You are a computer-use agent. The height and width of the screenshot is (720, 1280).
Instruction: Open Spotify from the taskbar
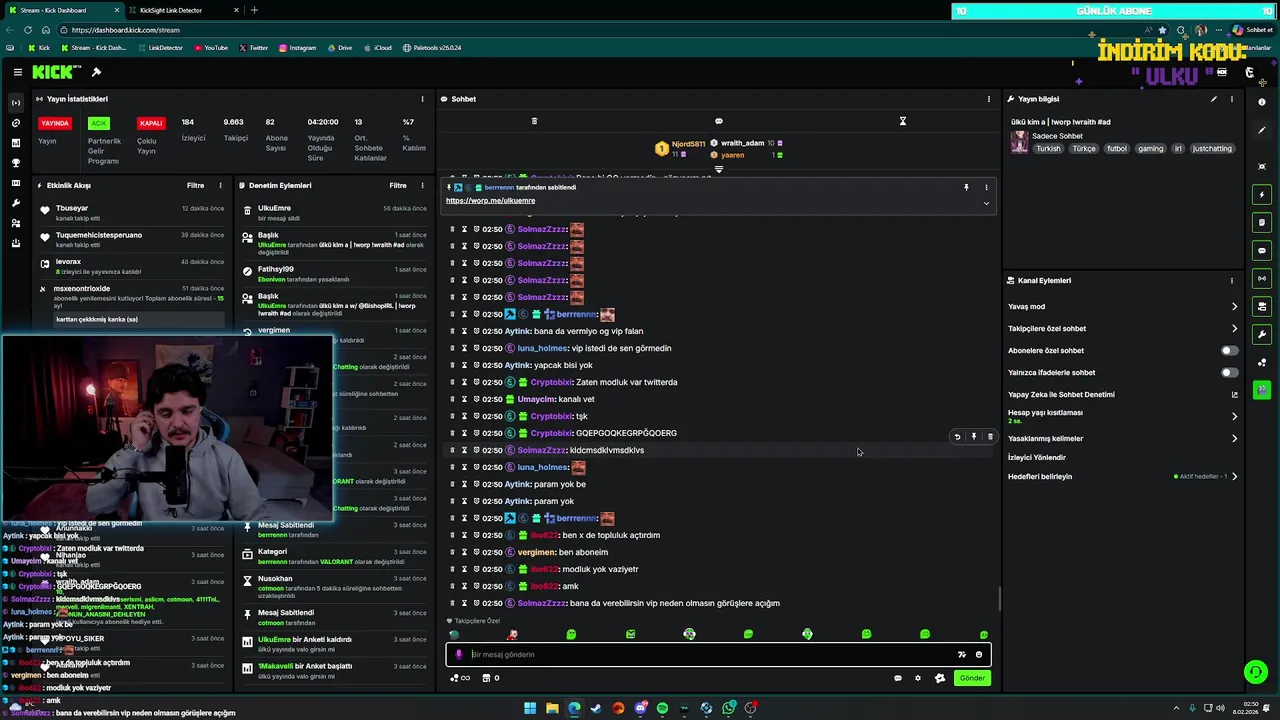(x=662, y=708)
